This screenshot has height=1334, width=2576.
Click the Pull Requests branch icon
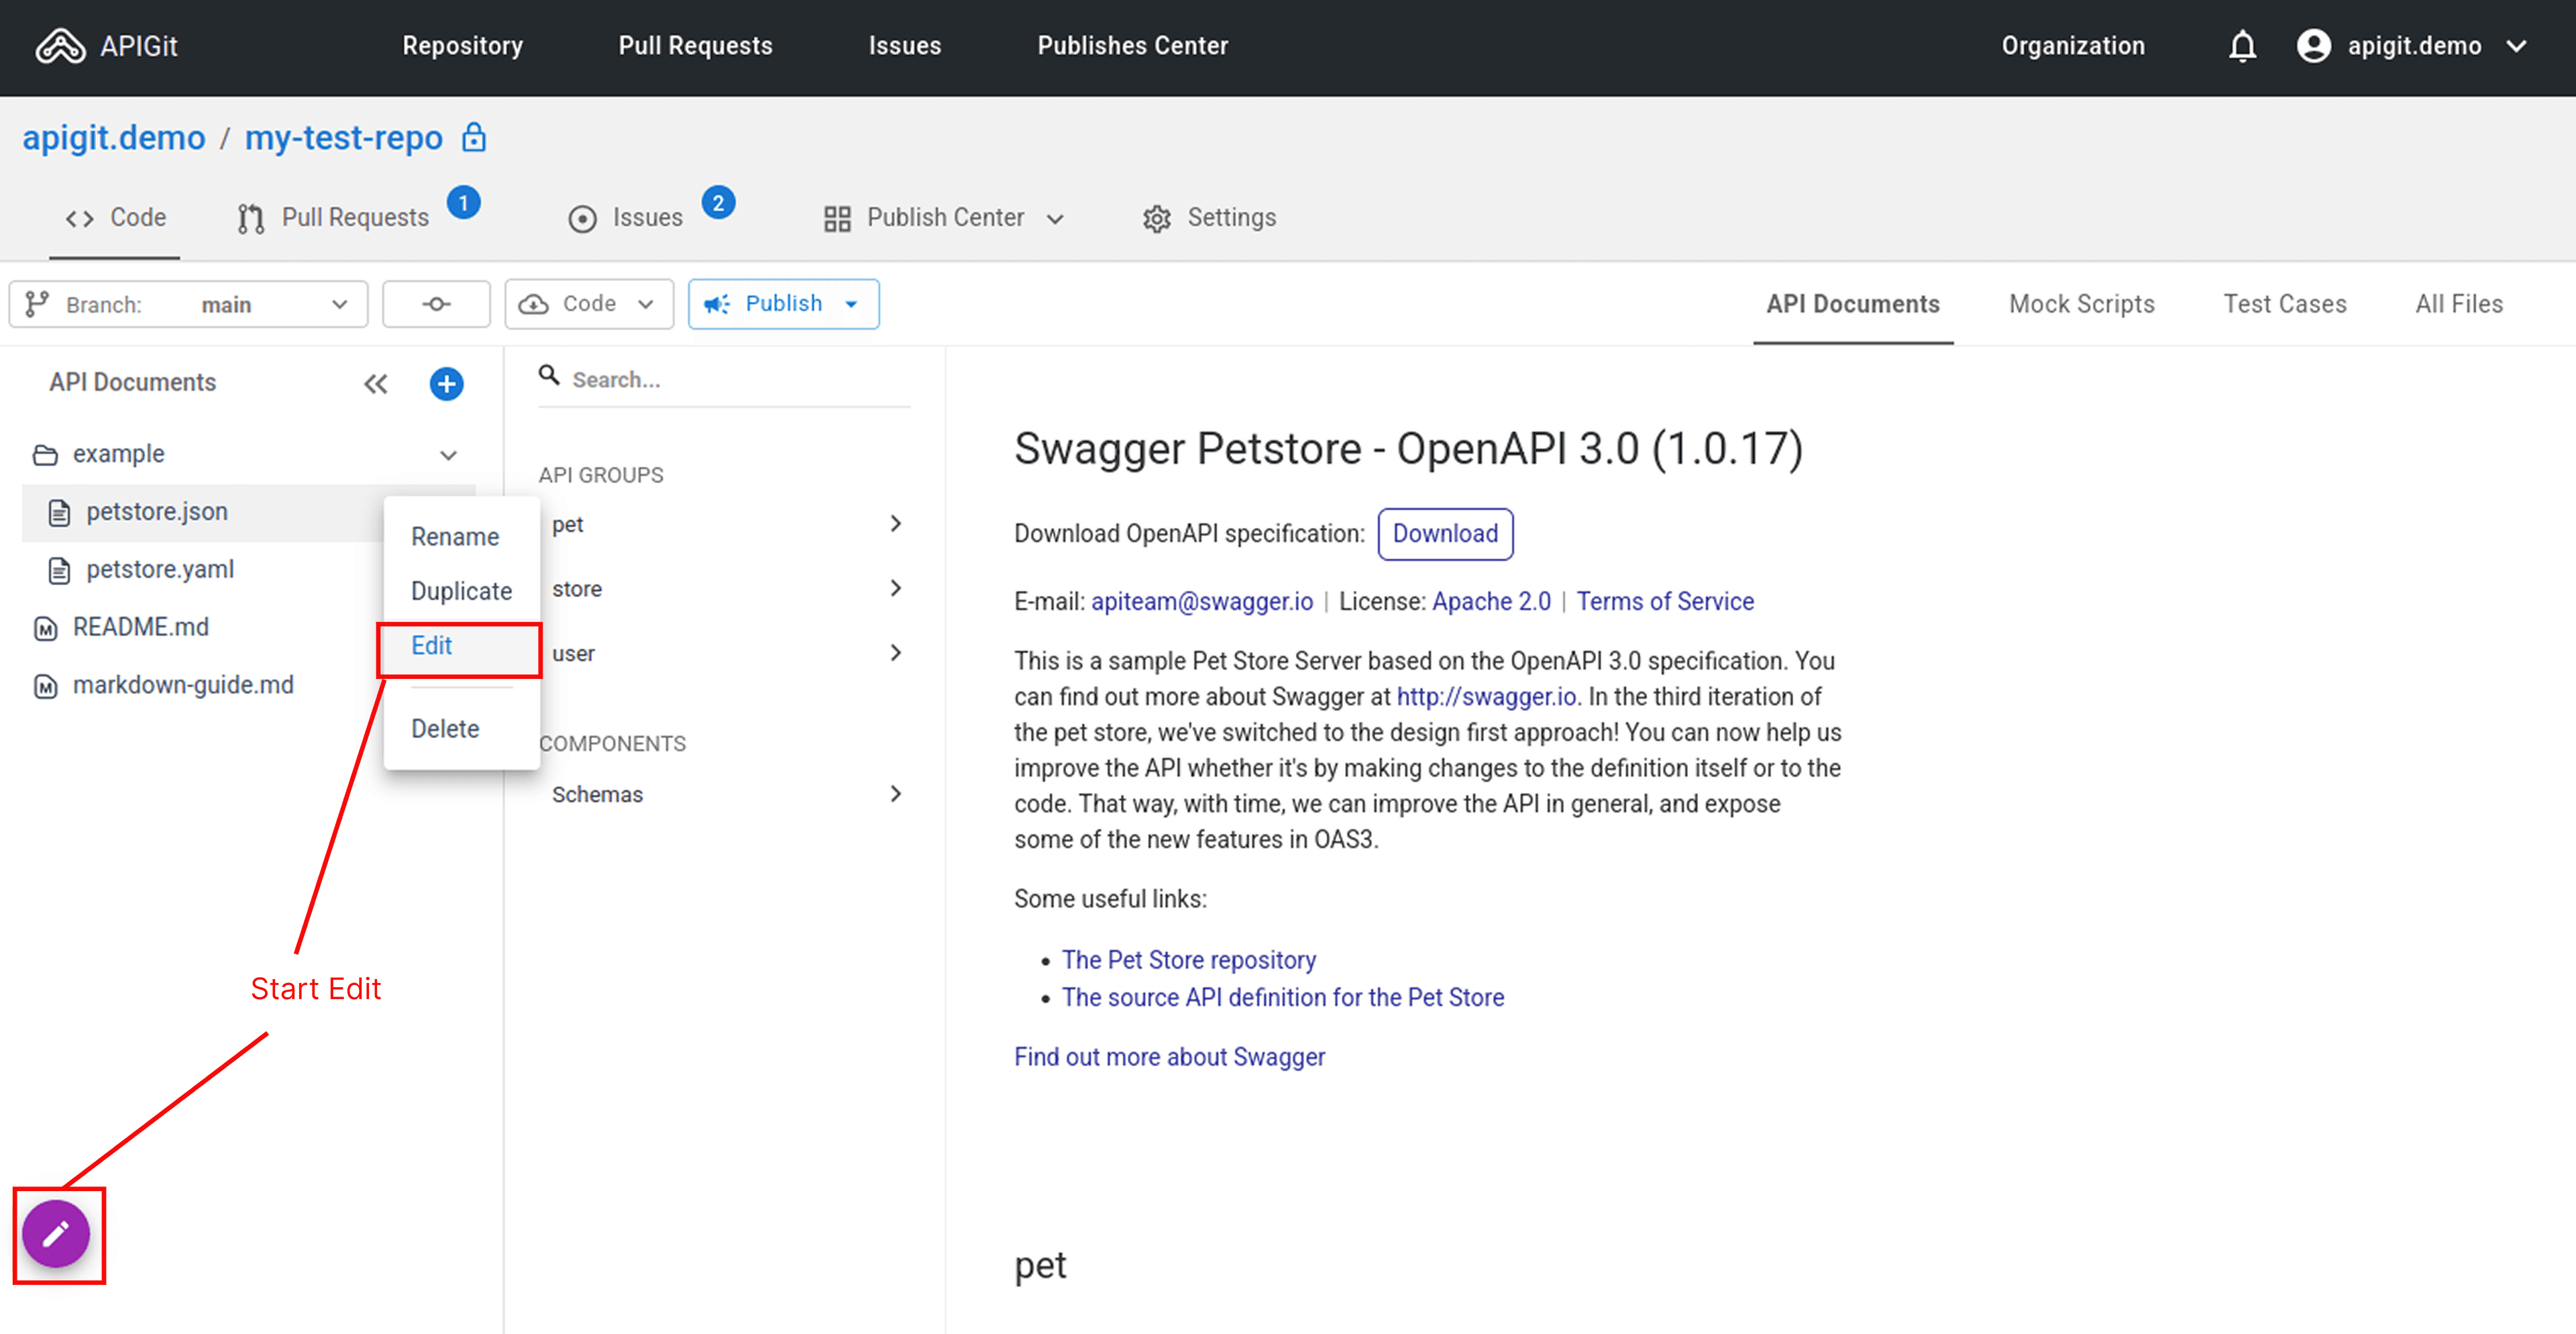250,218
